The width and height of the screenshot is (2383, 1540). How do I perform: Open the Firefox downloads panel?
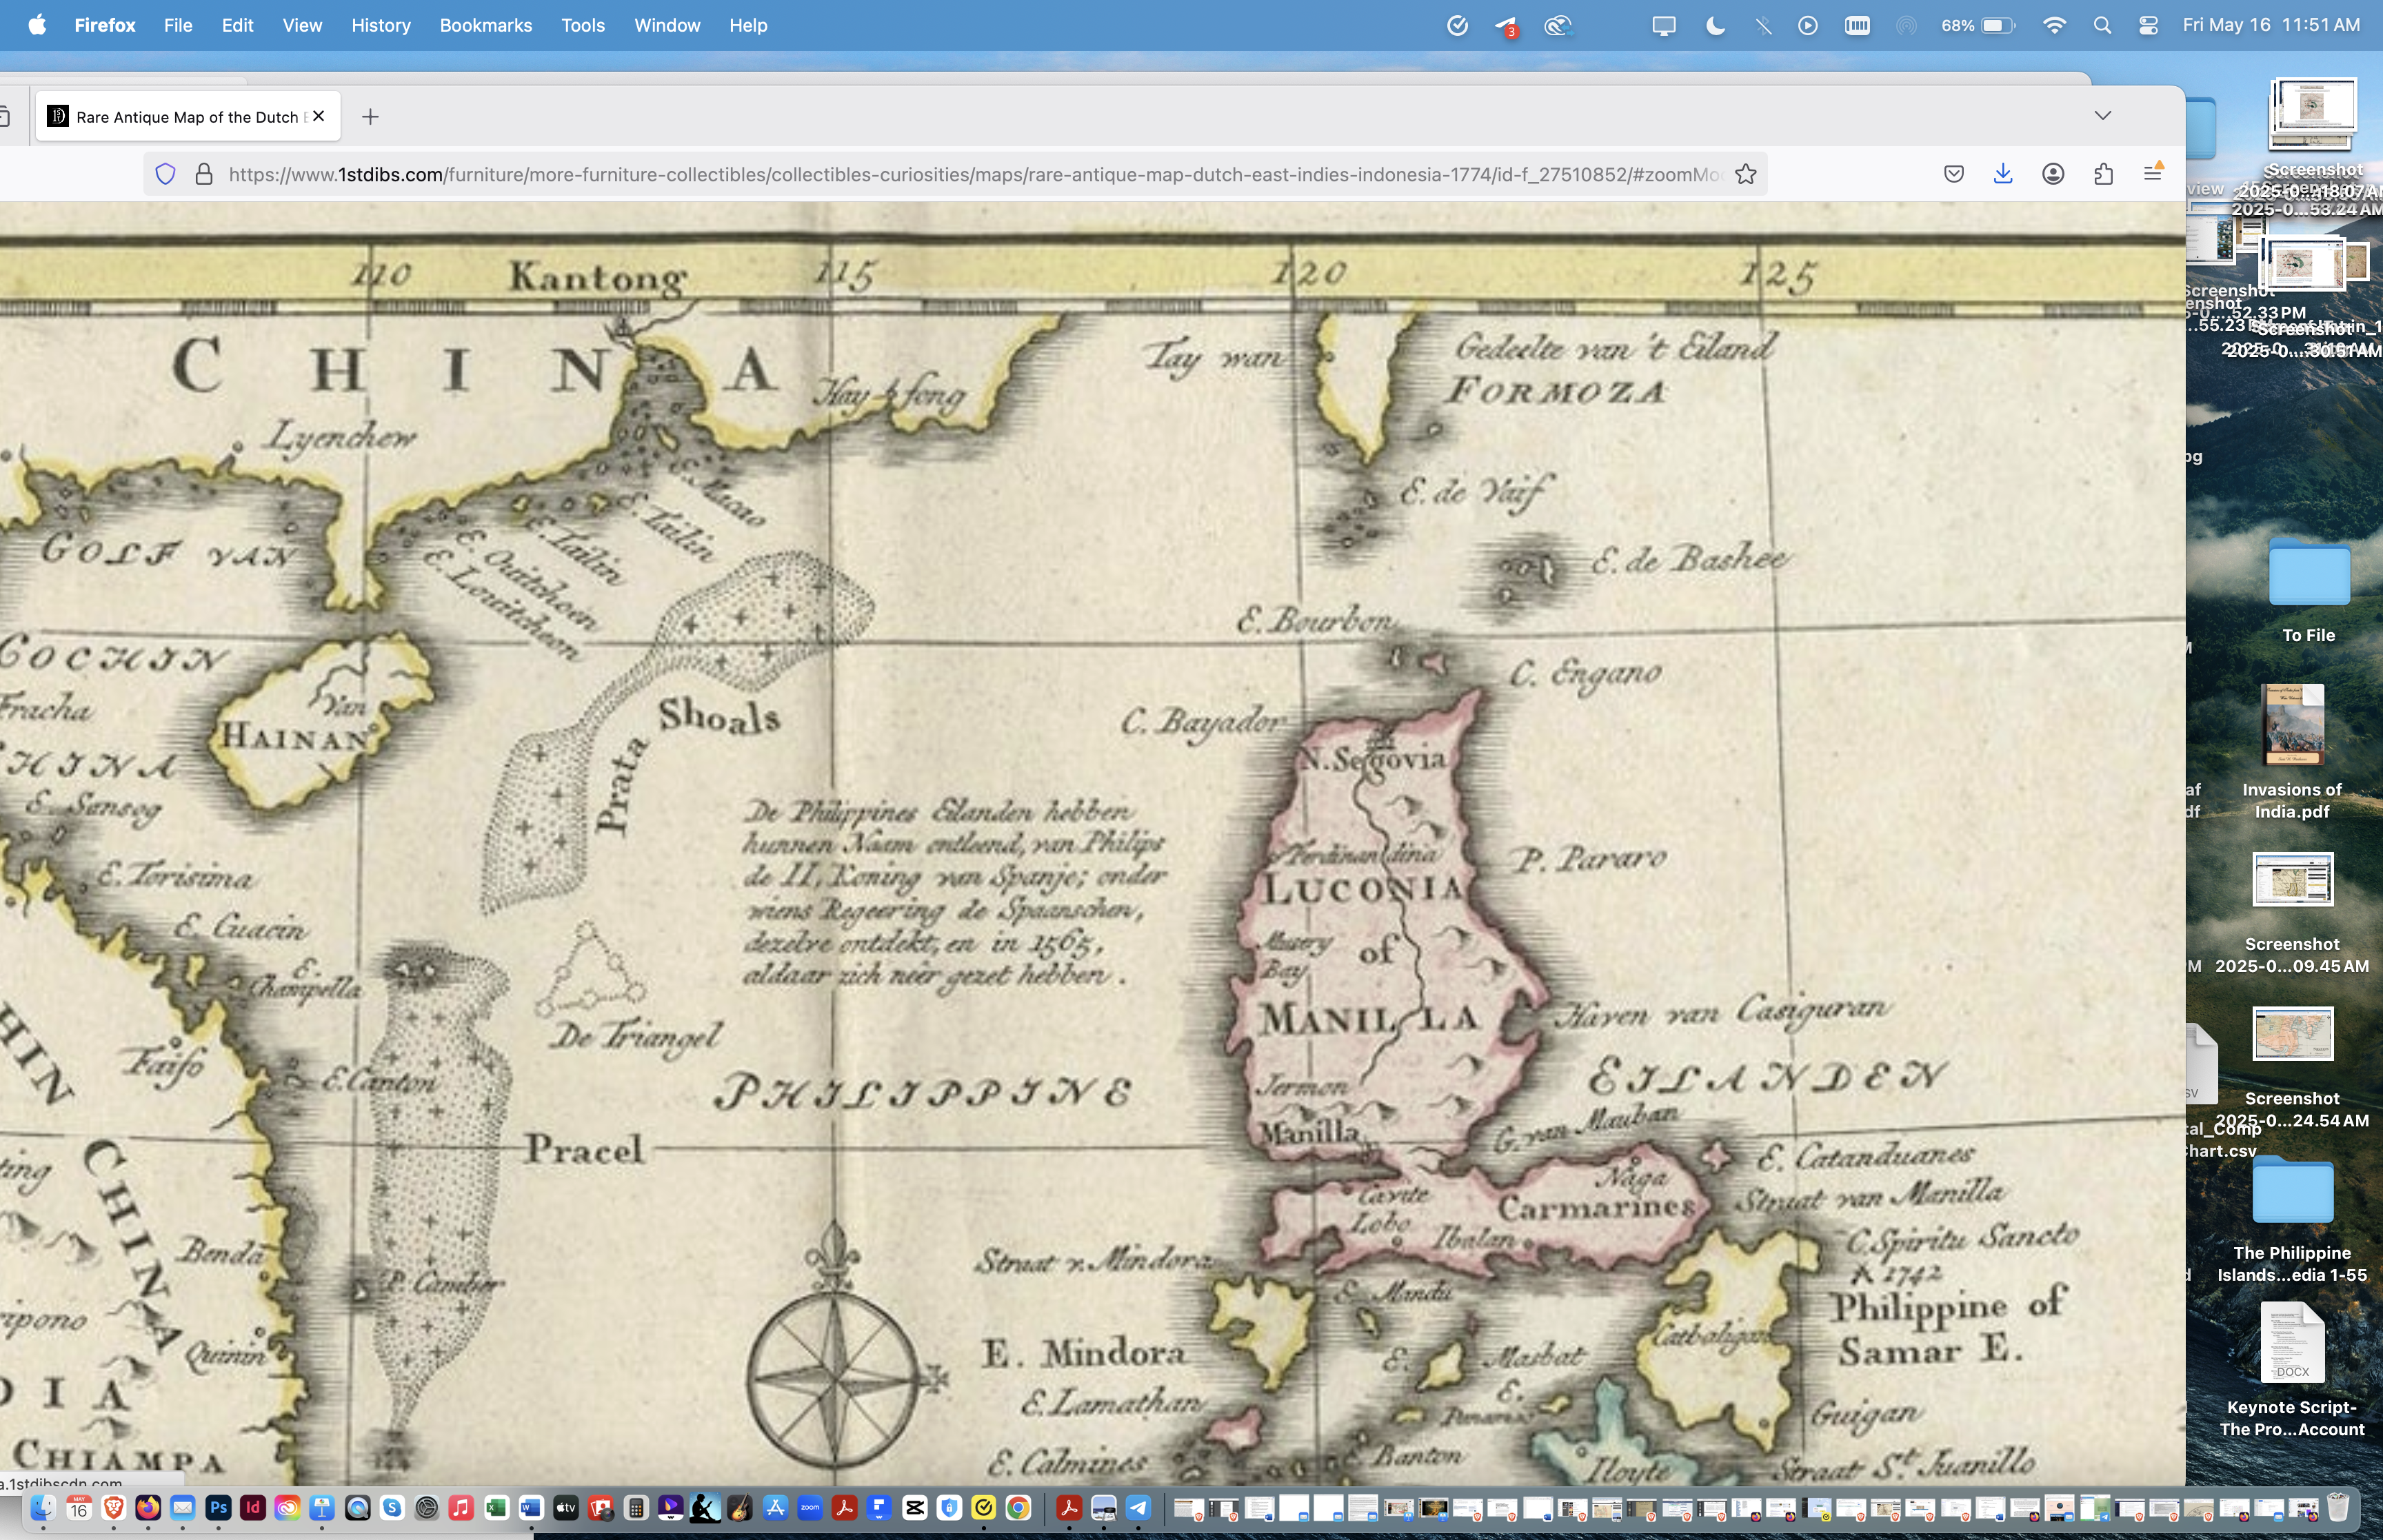2003,174
